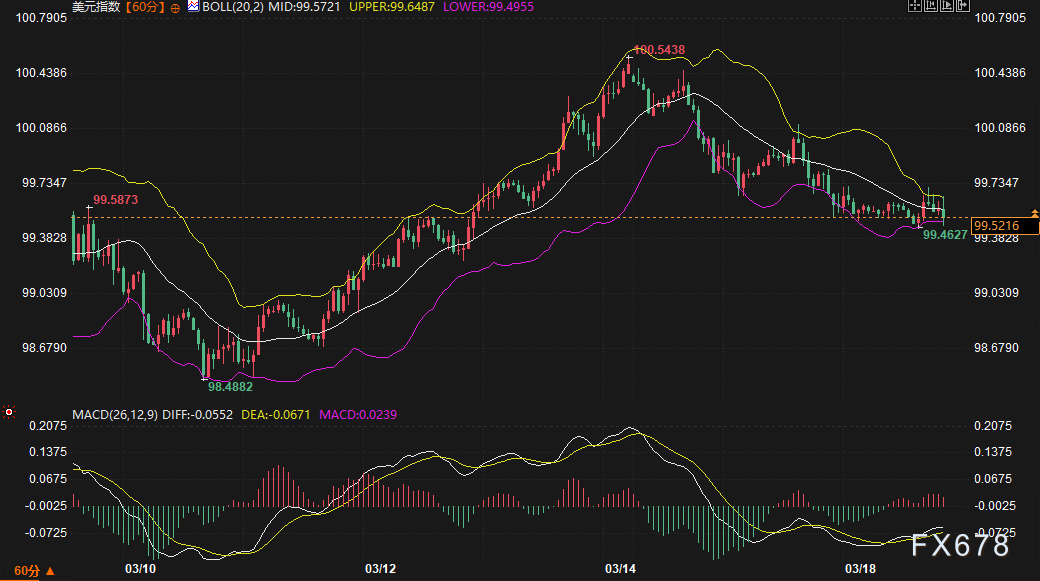Click the 98.4882 low price label
The height and width of the screenshot is (581, 1040).
point(229,385)
